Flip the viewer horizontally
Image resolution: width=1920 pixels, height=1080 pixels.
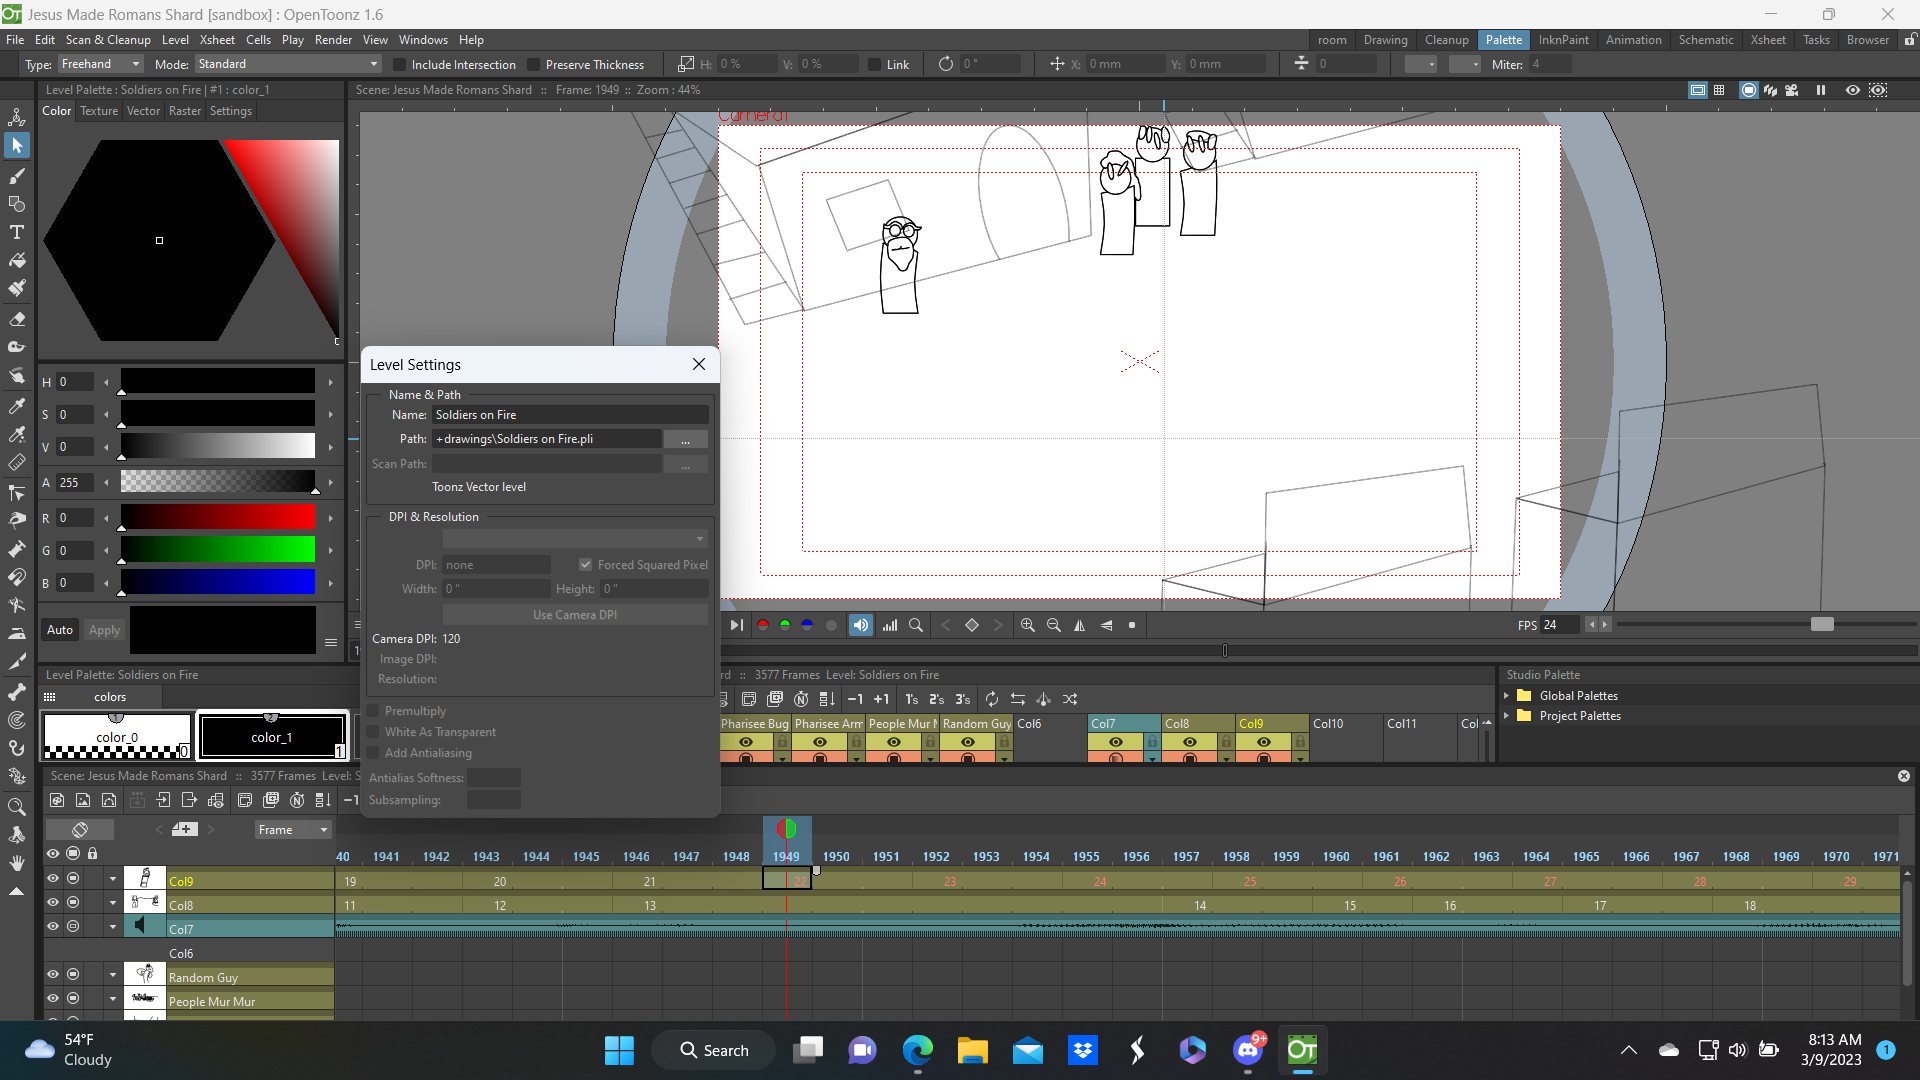[1079, 625]
